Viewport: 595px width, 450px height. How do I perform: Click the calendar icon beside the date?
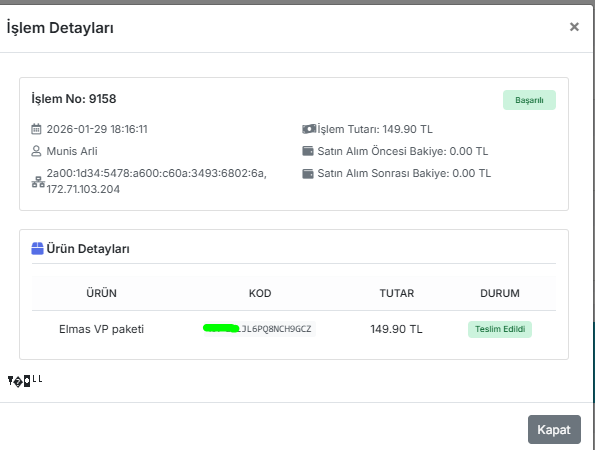tap(36, 129)
